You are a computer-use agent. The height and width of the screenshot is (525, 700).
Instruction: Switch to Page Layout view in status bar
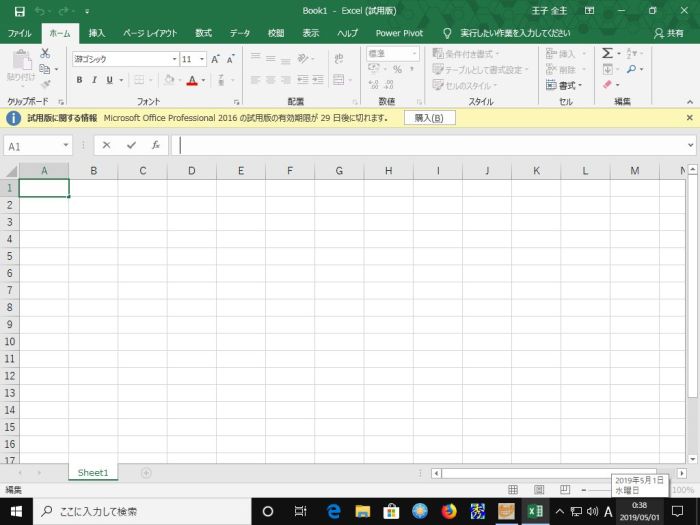coord(538,489)
